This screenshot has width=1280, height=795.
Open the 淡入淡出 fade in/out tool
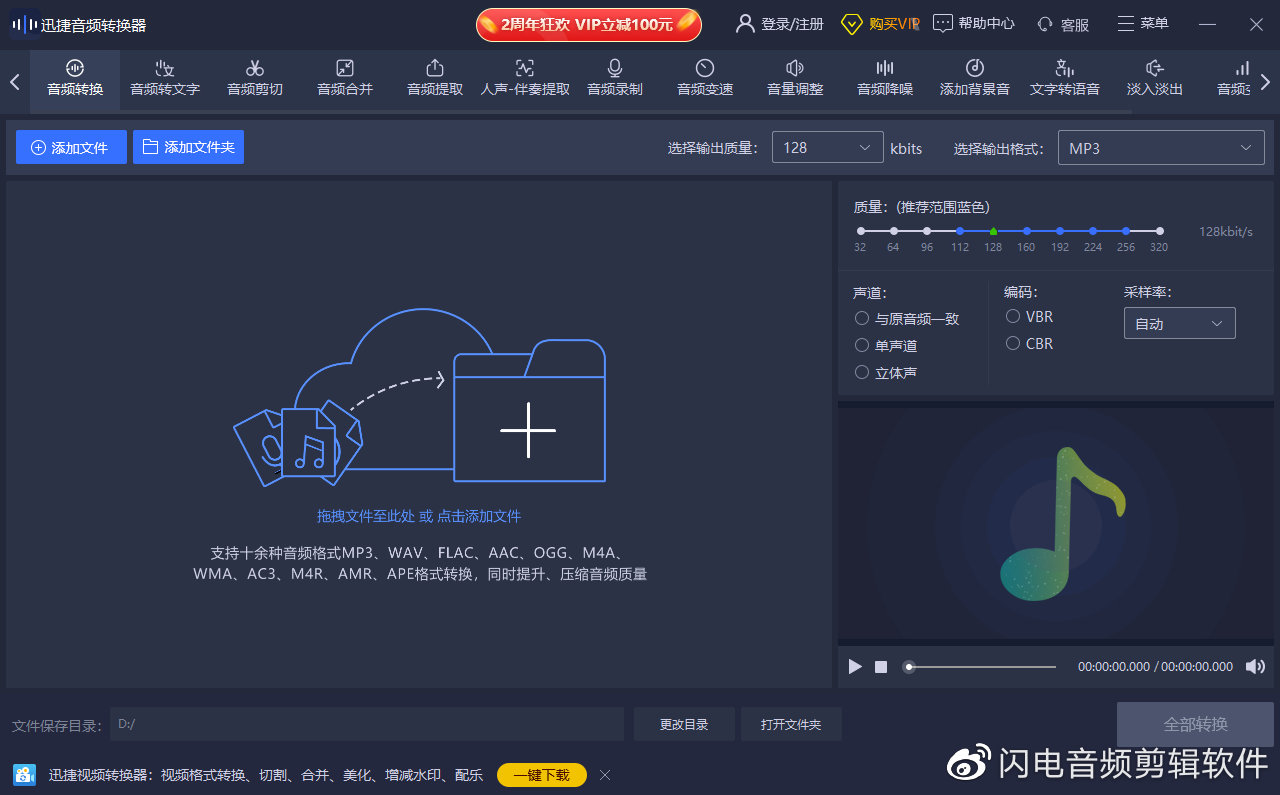click(x=1154, y=80)
